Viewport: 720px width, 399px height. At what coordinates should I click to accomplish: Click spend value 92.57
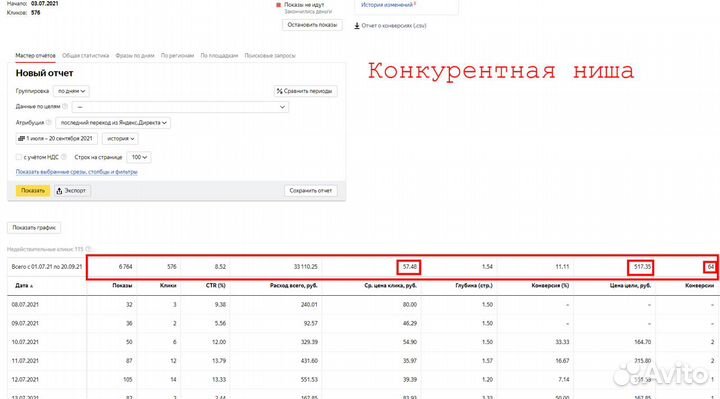point(310,323)
